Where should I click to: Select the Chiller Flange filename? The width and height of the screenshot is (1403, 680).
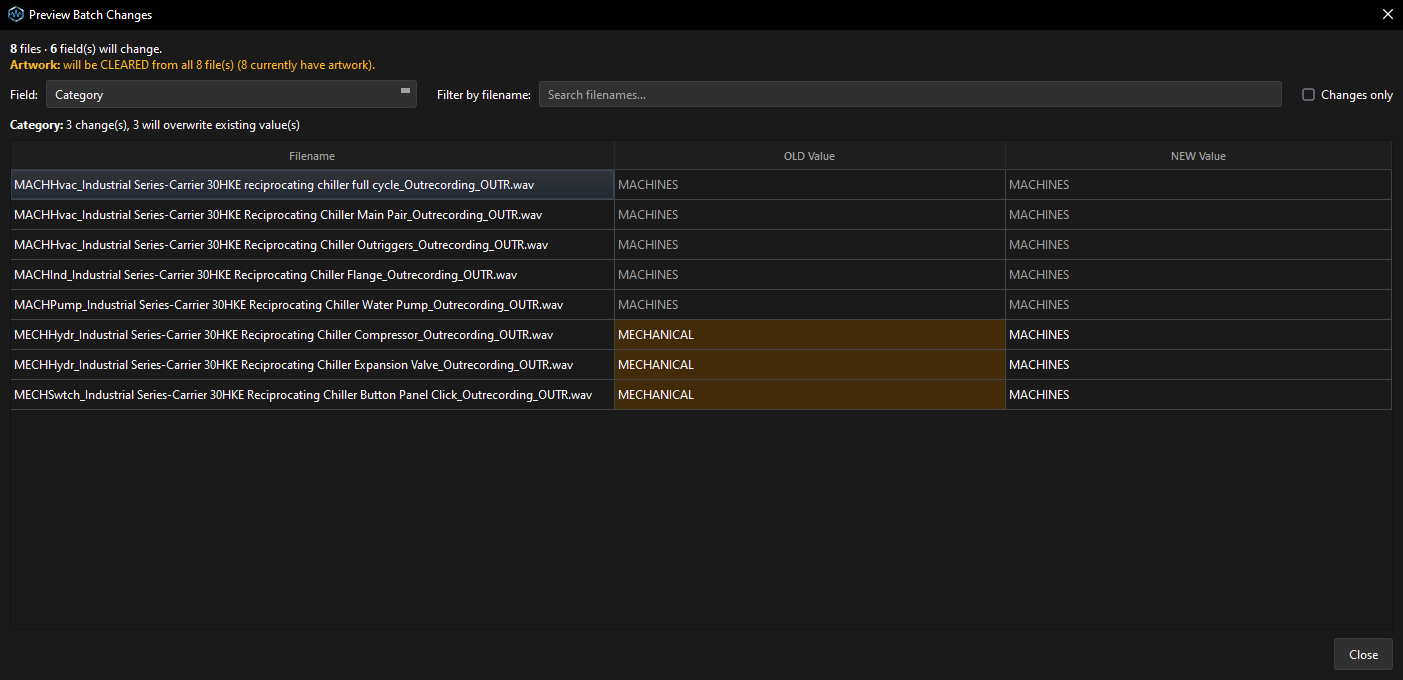(x=312, y=275)
